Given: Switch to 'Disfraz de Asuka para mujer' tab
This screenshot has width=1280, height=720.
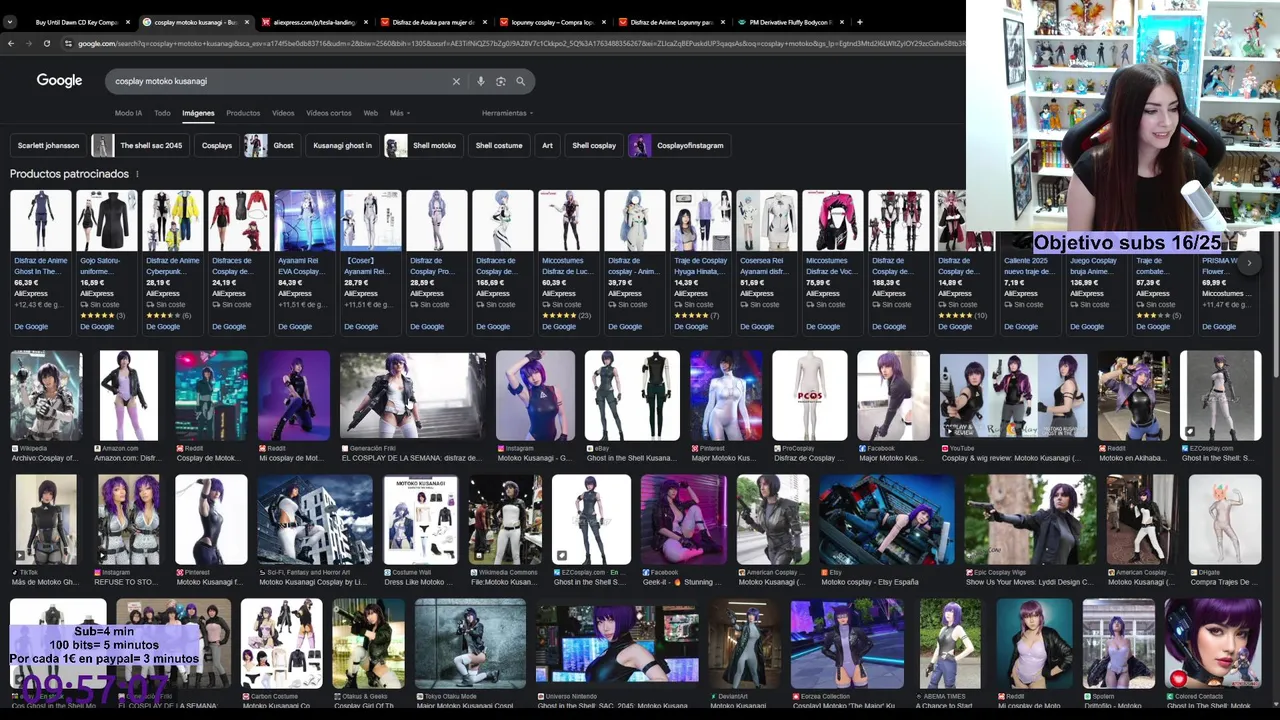Looking at the screenshot, I should tap(434, 21).
